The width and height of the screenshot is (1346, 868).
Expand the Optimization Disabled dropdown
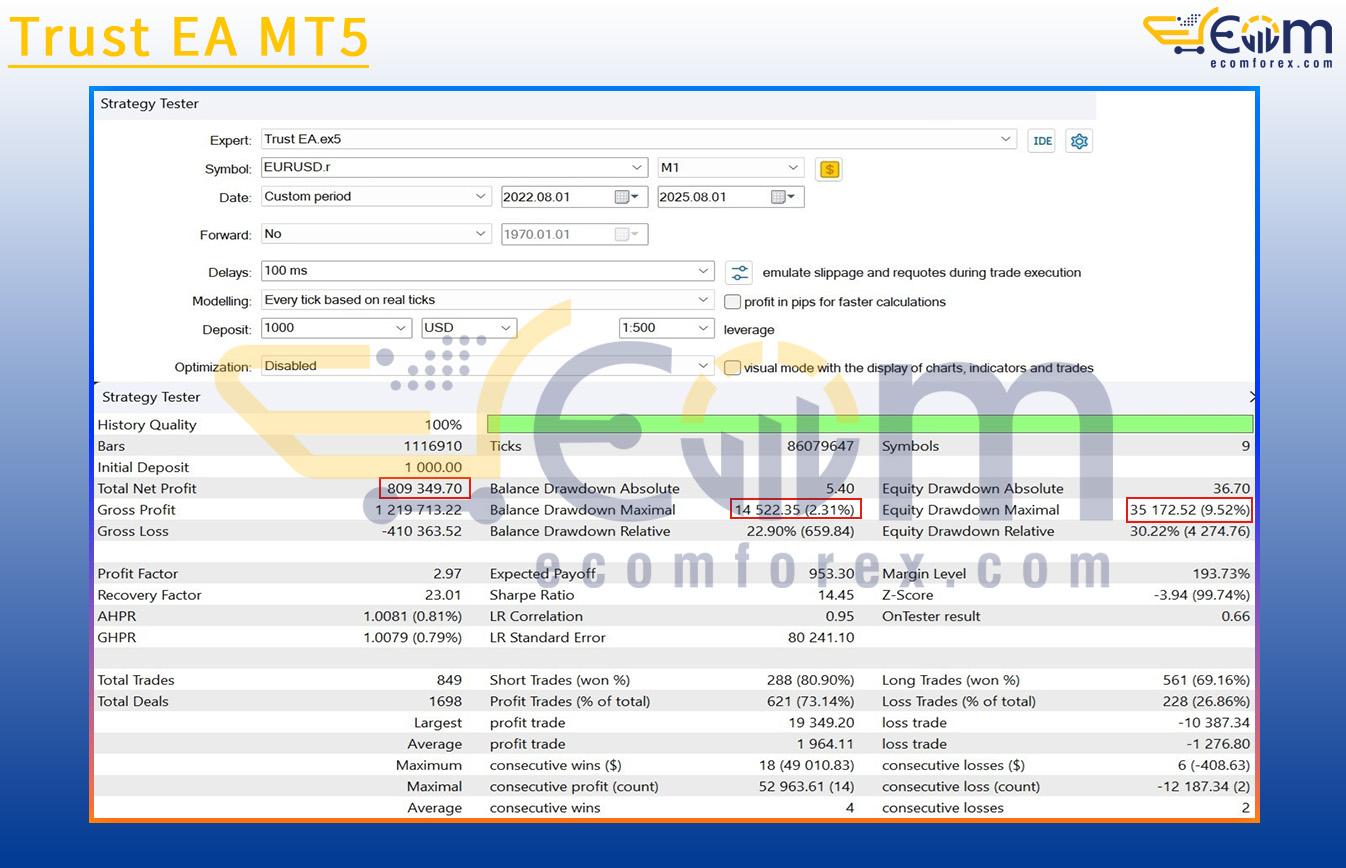(x=704, y=366)
